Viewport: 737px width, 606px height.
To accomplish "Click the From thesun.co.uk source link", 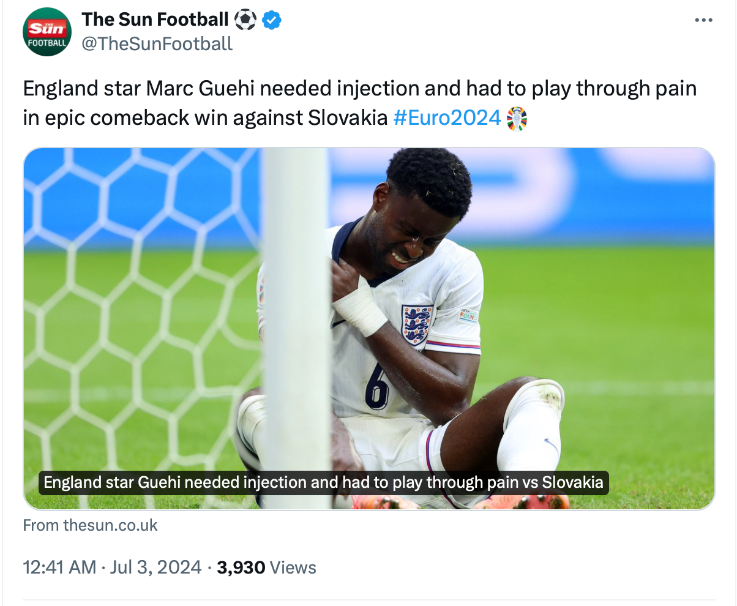I will pyautogui.click(x=90, y=525).
